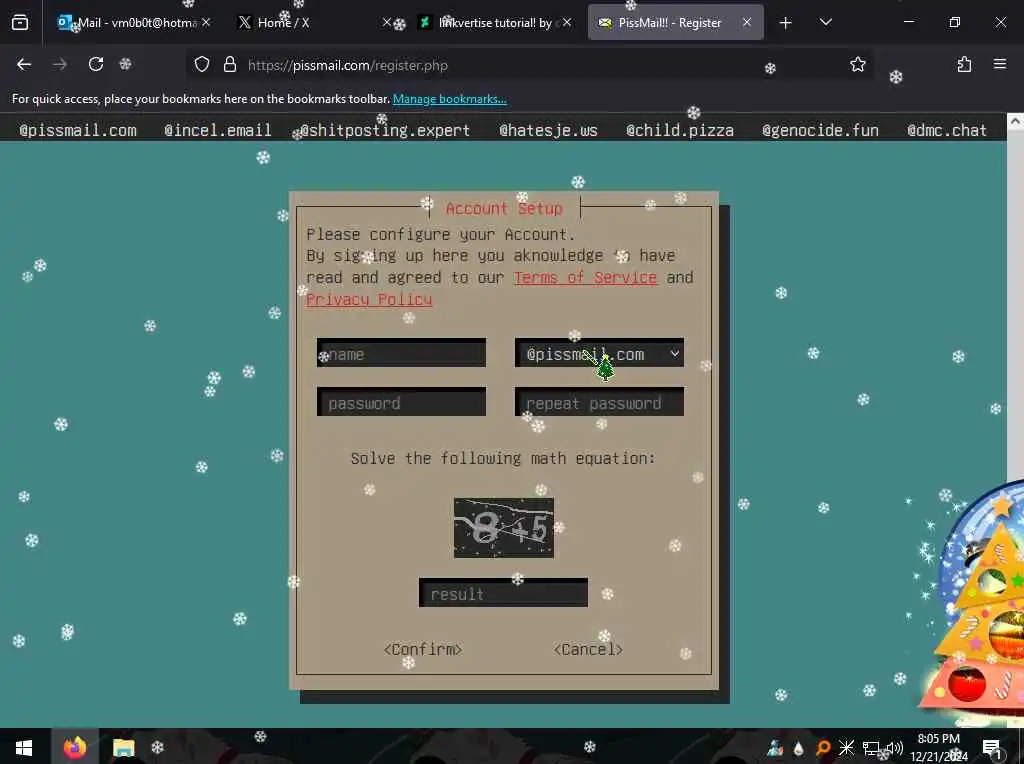Click the snowflake tray icon
Viewport: 1024px width, 764px height.
pyautogui.click(x=846, y=748)
